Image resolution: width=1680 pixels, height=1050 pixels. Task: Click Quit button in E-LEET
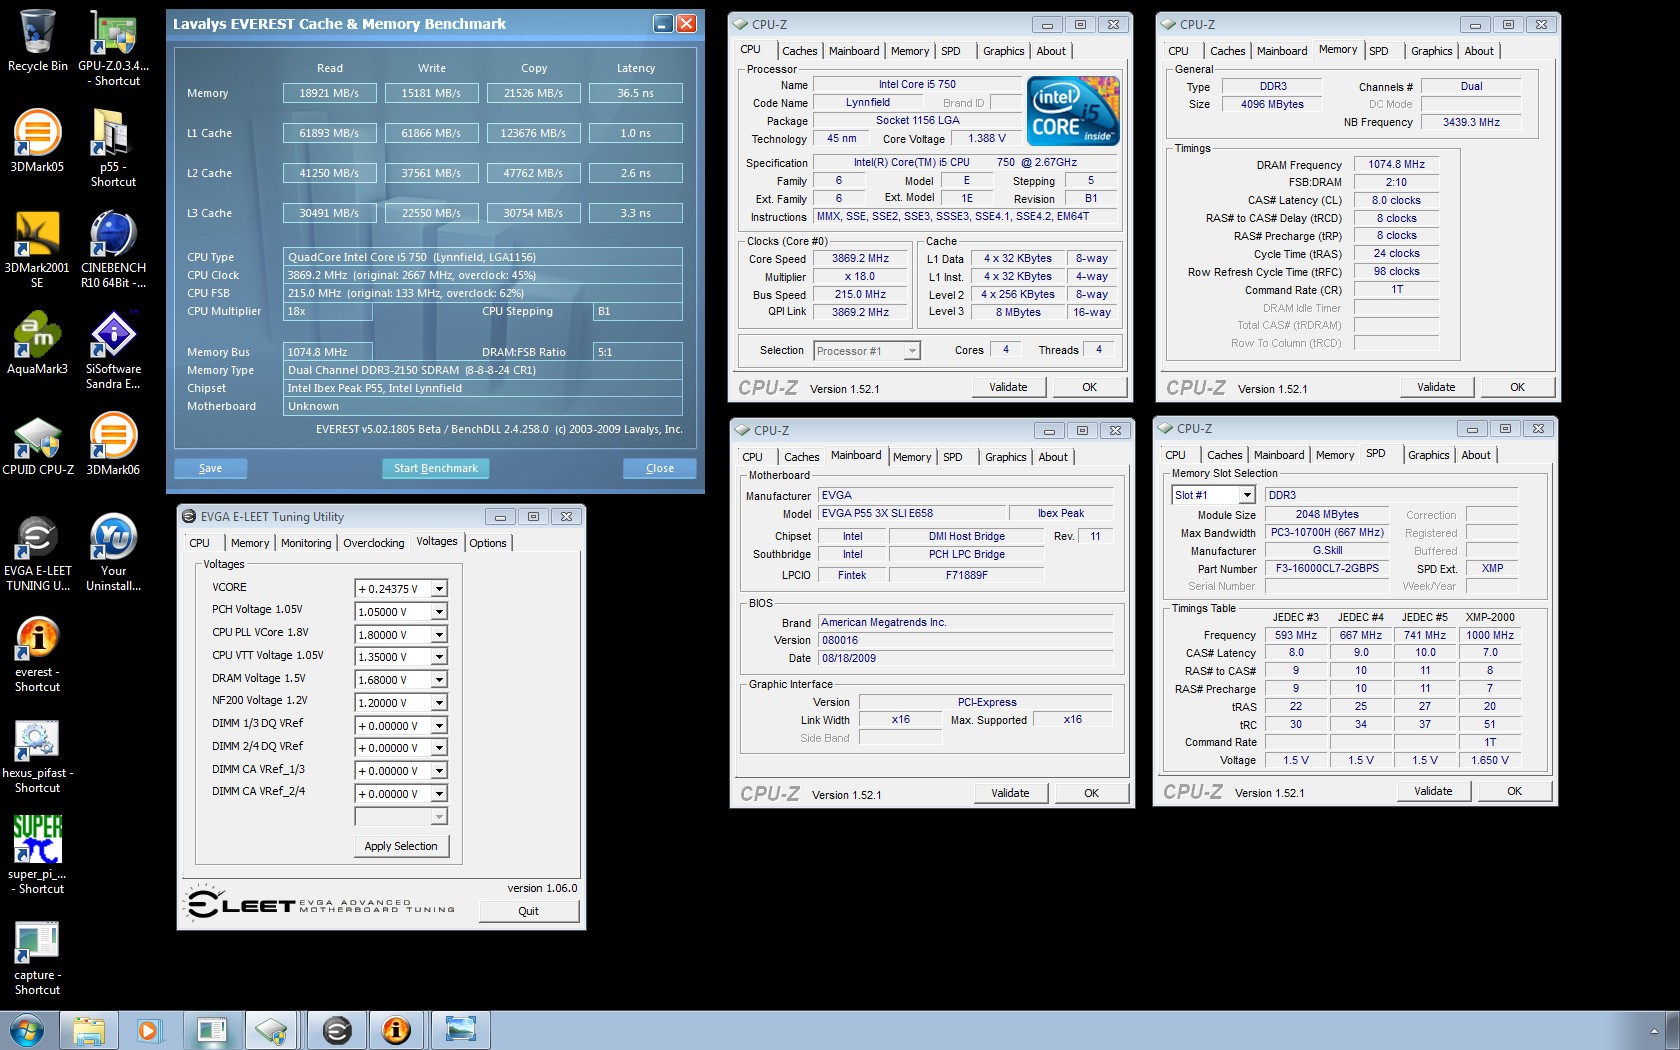(x=528, y=911)
